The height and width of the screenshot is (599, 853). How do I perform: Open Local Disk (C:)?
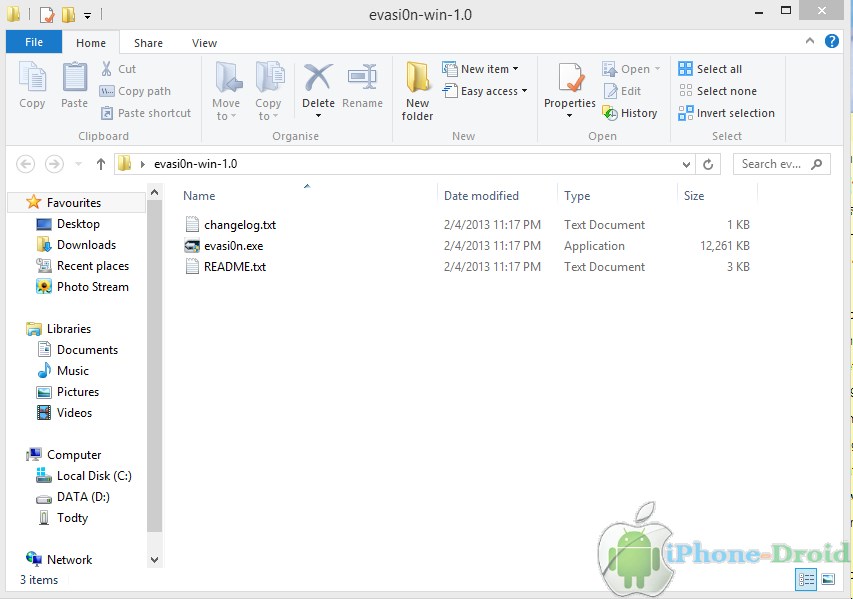(x=94, y=476)
